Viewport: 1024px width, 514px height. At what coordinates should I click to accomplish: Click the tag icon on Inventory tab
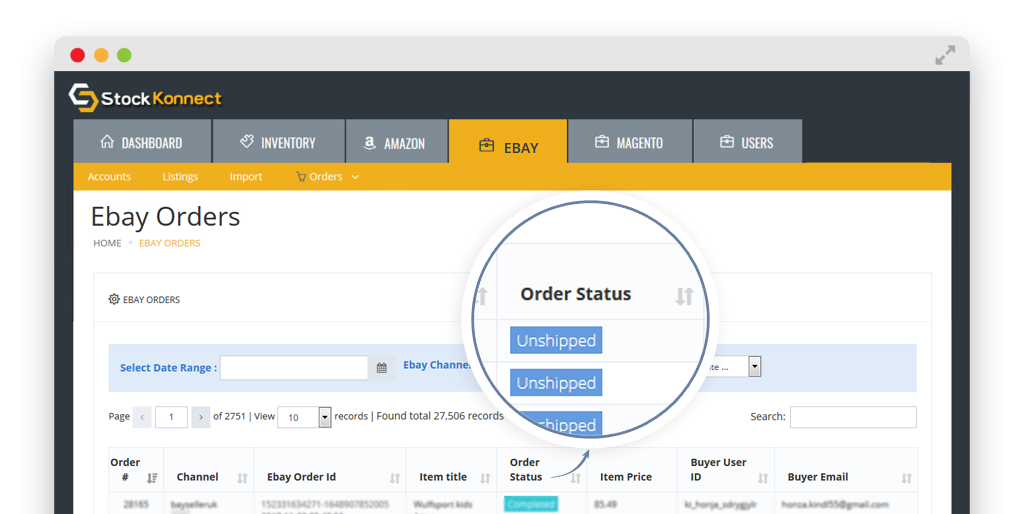246,141
